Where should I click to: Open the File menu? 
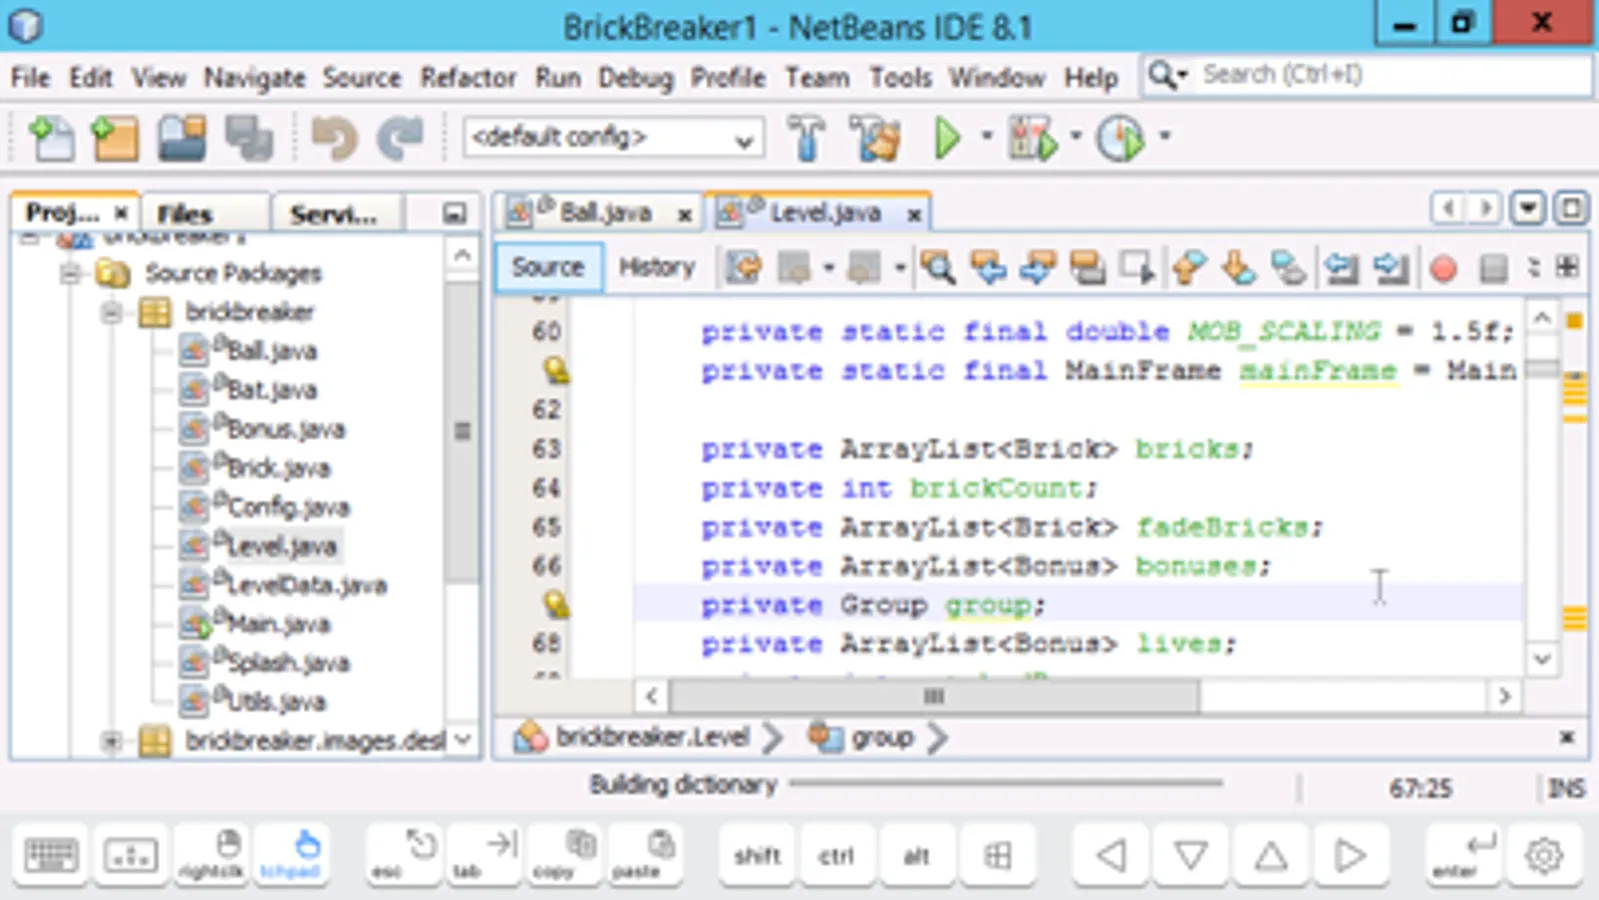30,78
